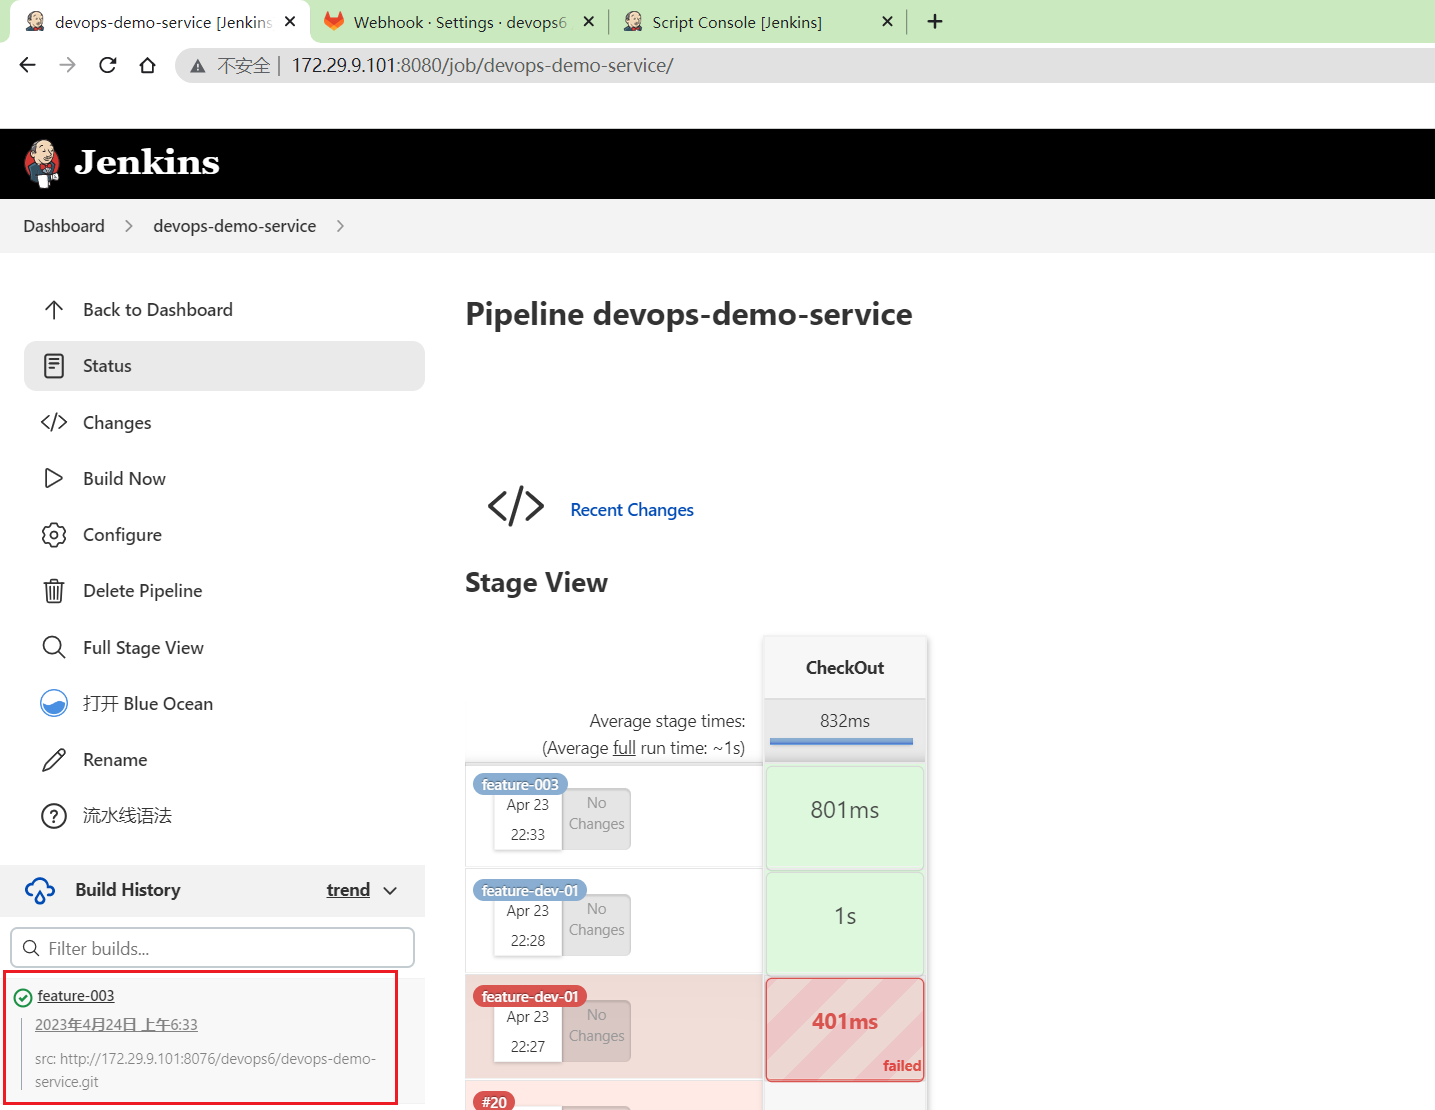
Task: Open the trend link in Build History
Action: [x=348, y=890]
